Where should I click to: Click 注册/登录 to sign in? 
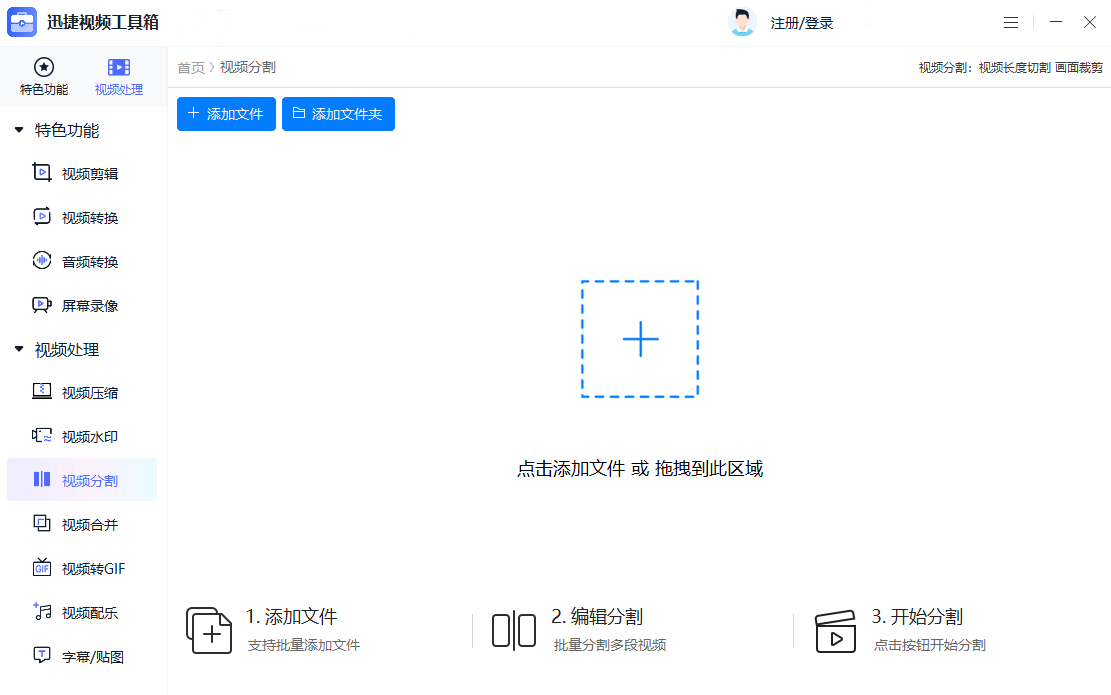(x=801, y=23)
